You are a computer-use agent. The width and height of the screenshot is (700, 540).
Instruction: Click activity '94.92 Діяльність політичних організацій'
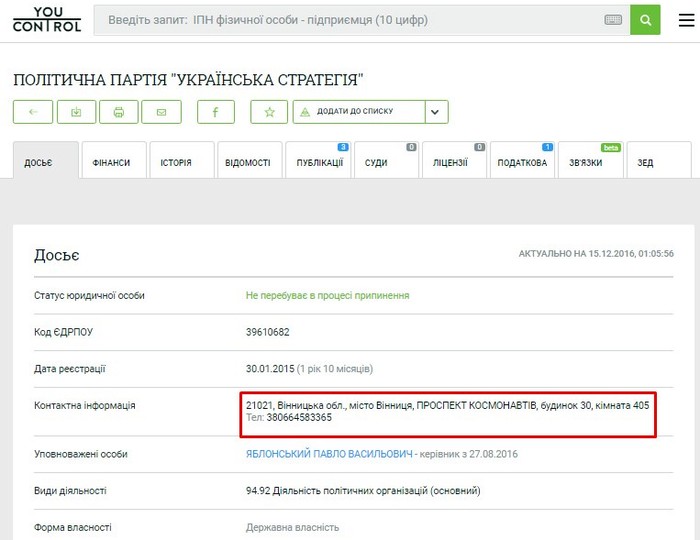(x=363, y=491)
